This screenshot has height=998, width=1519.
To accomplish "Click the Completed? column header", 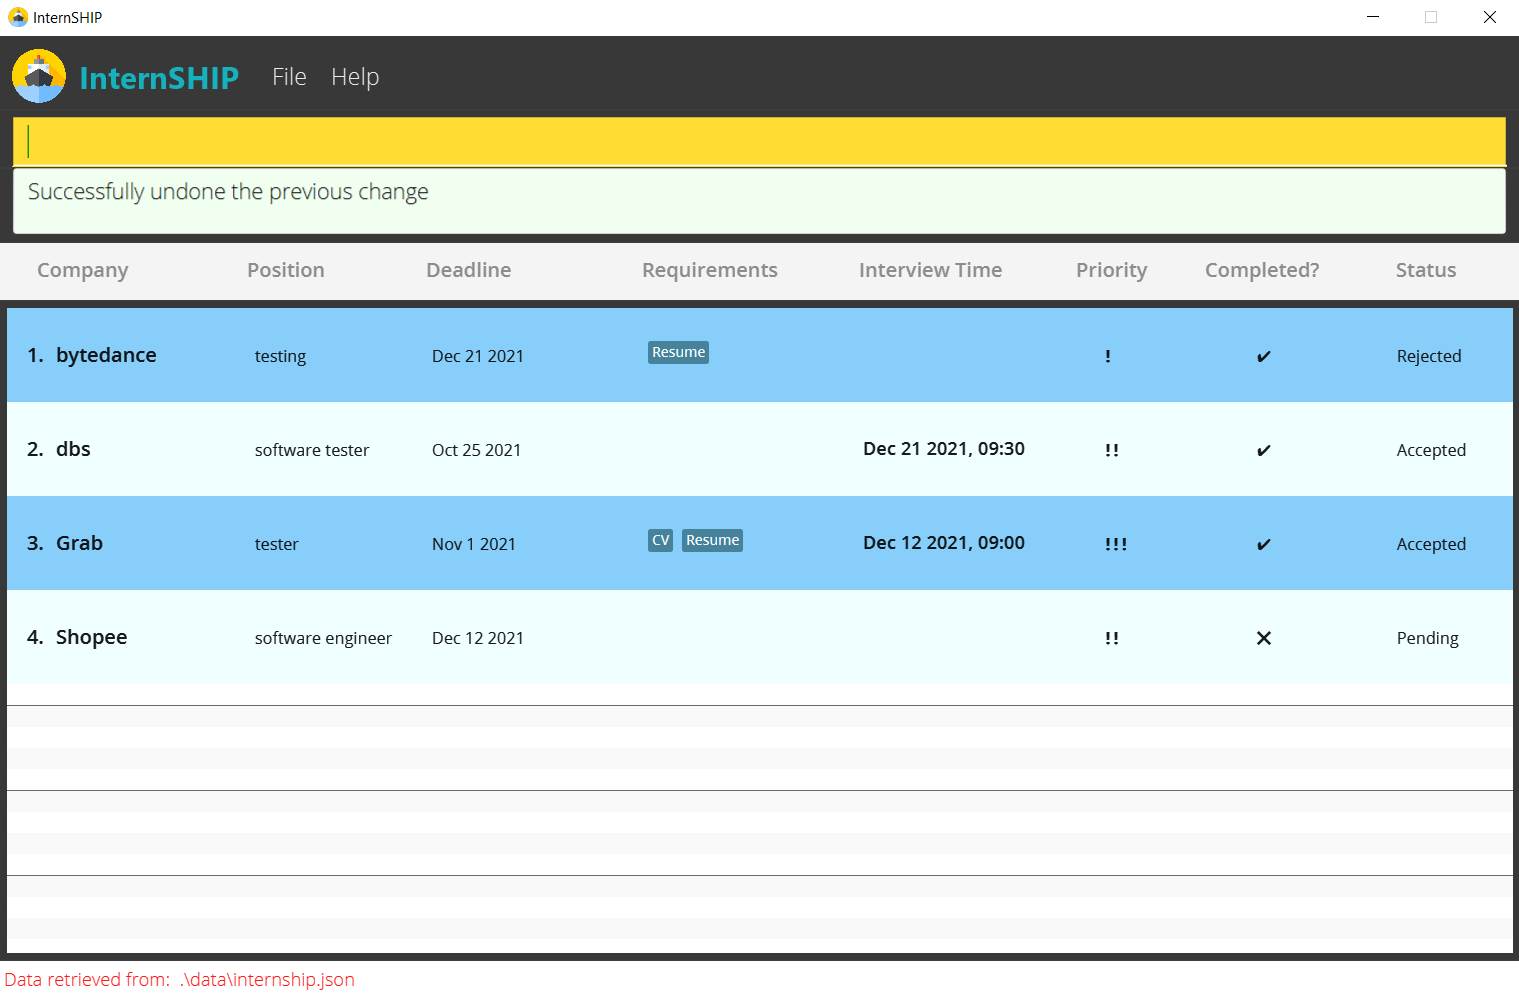I will tap(1262, 270).
